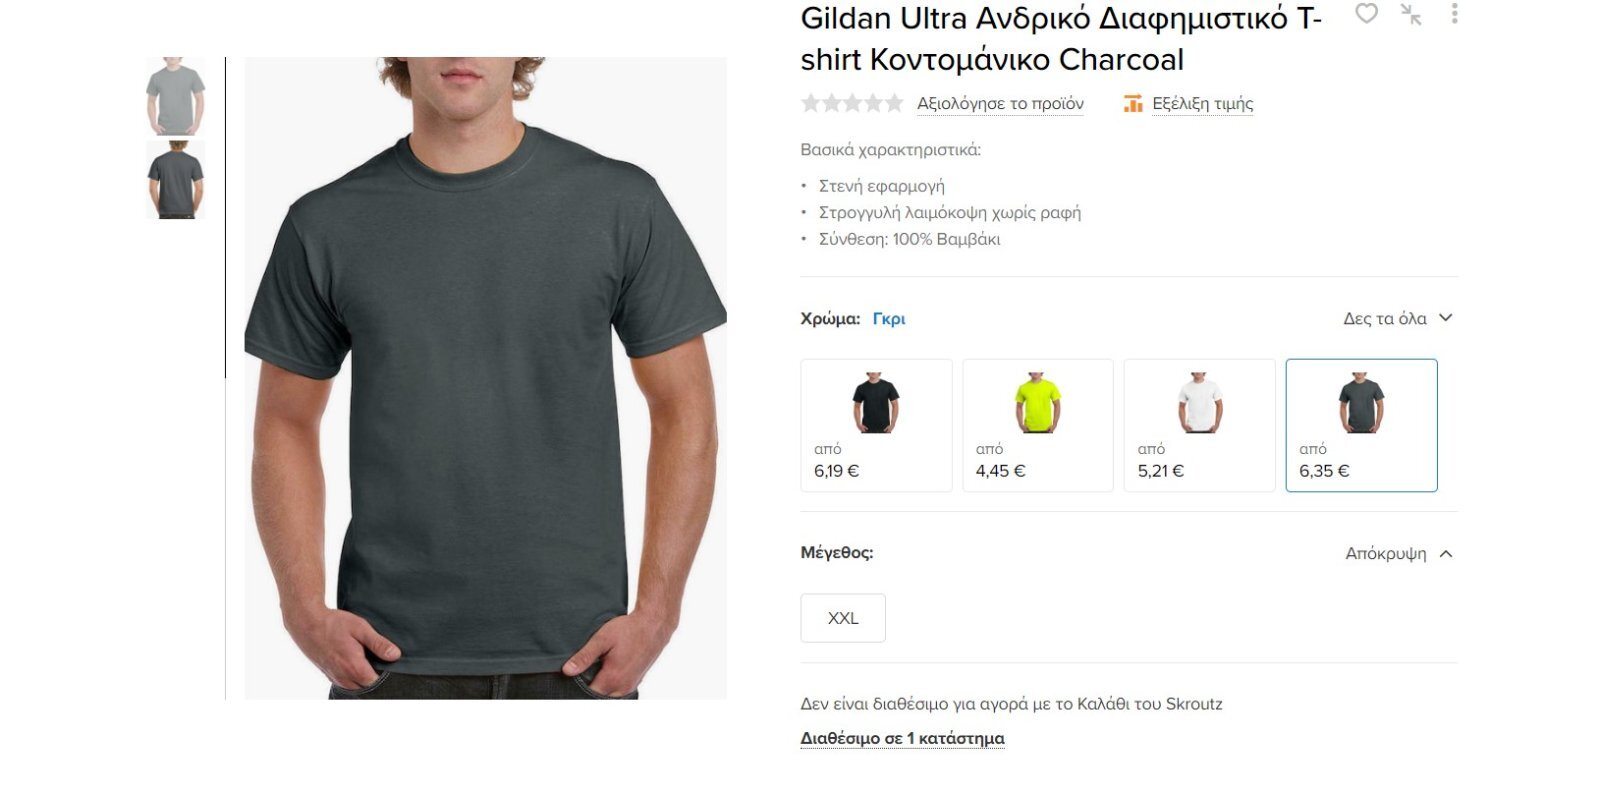1600x793 pixels.
Task: Open the Αξιολόγησε το προϊόν link
Action: click(x=1000, y=103)
